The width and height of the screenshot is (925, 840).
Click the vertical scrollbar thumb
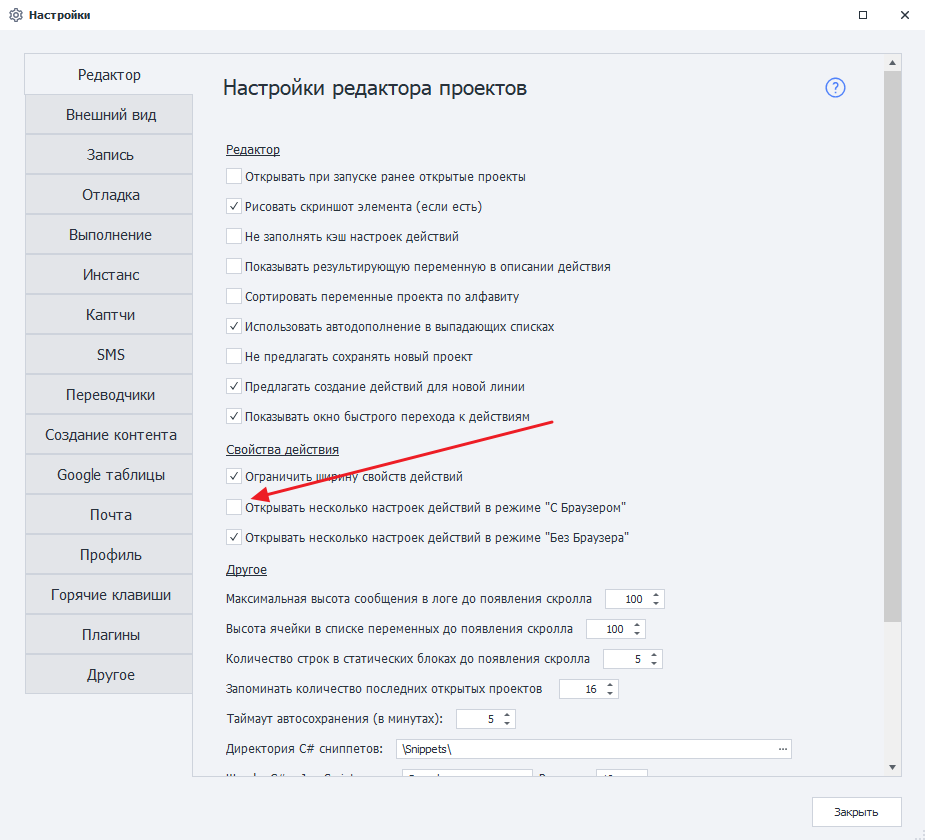[x=893, y=346]
